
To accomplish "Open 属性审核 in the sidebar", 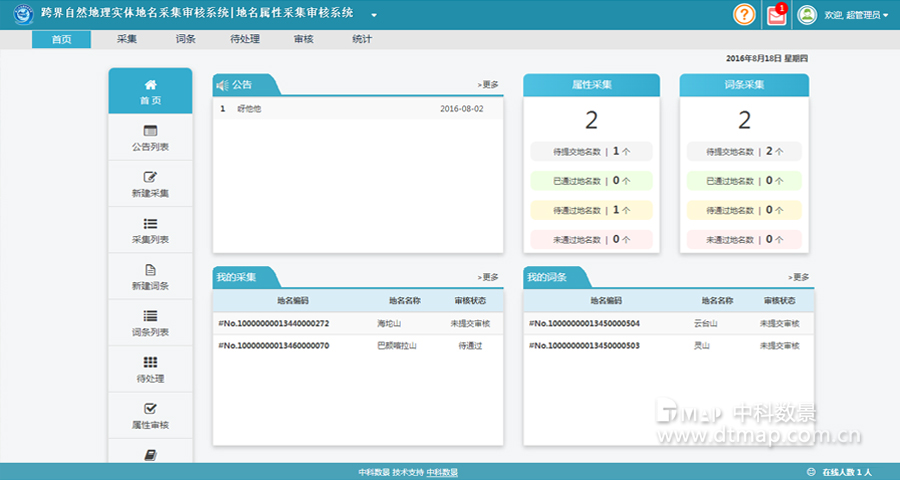I will point(150,408).
